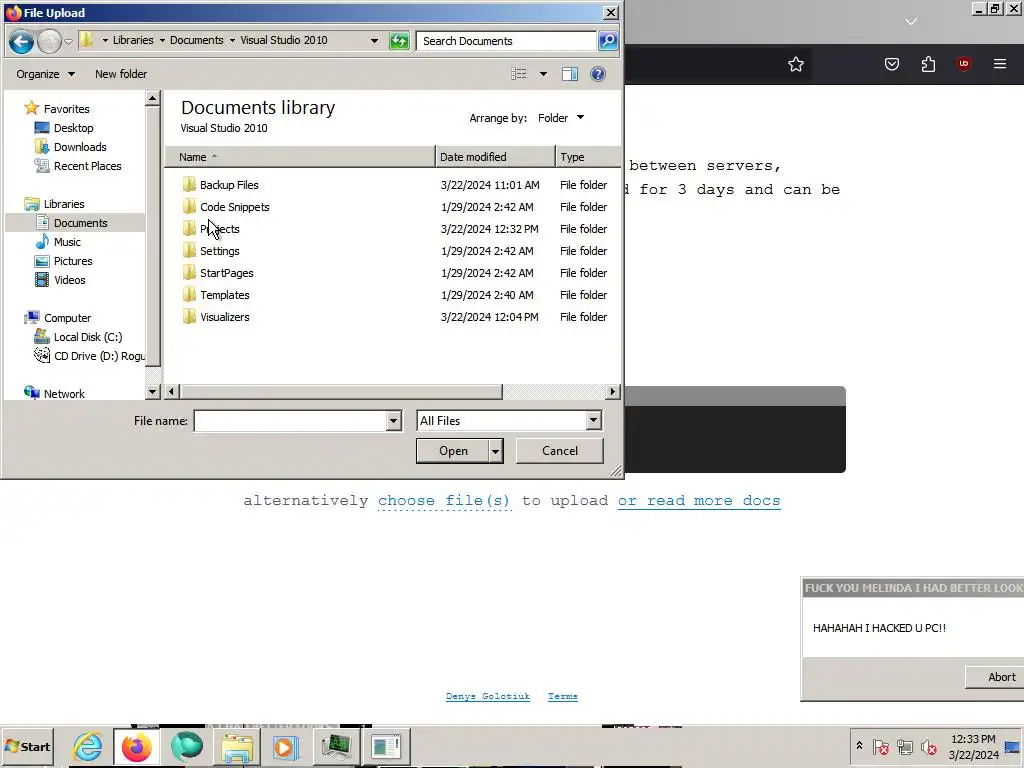Select the Code Snippets folder
The width and height of the screenshot is (1024, 768).
click(234, 207)
